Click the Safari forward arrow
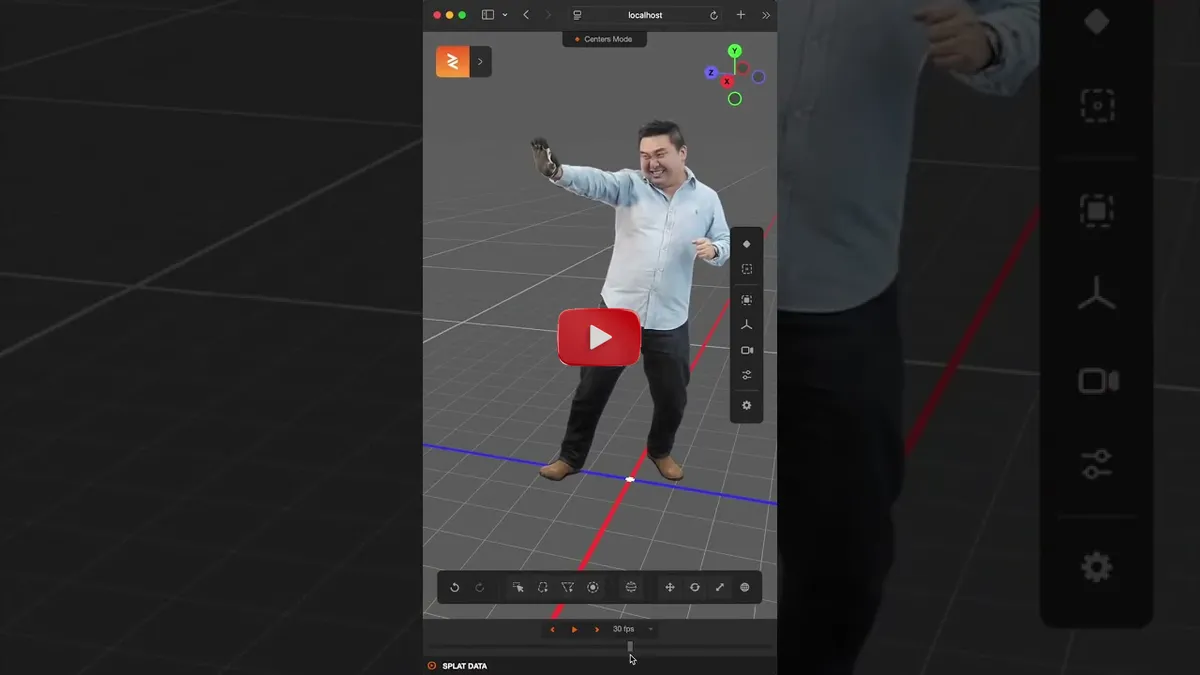This screenshot has height=675, width=1200. tap(548, 15)
